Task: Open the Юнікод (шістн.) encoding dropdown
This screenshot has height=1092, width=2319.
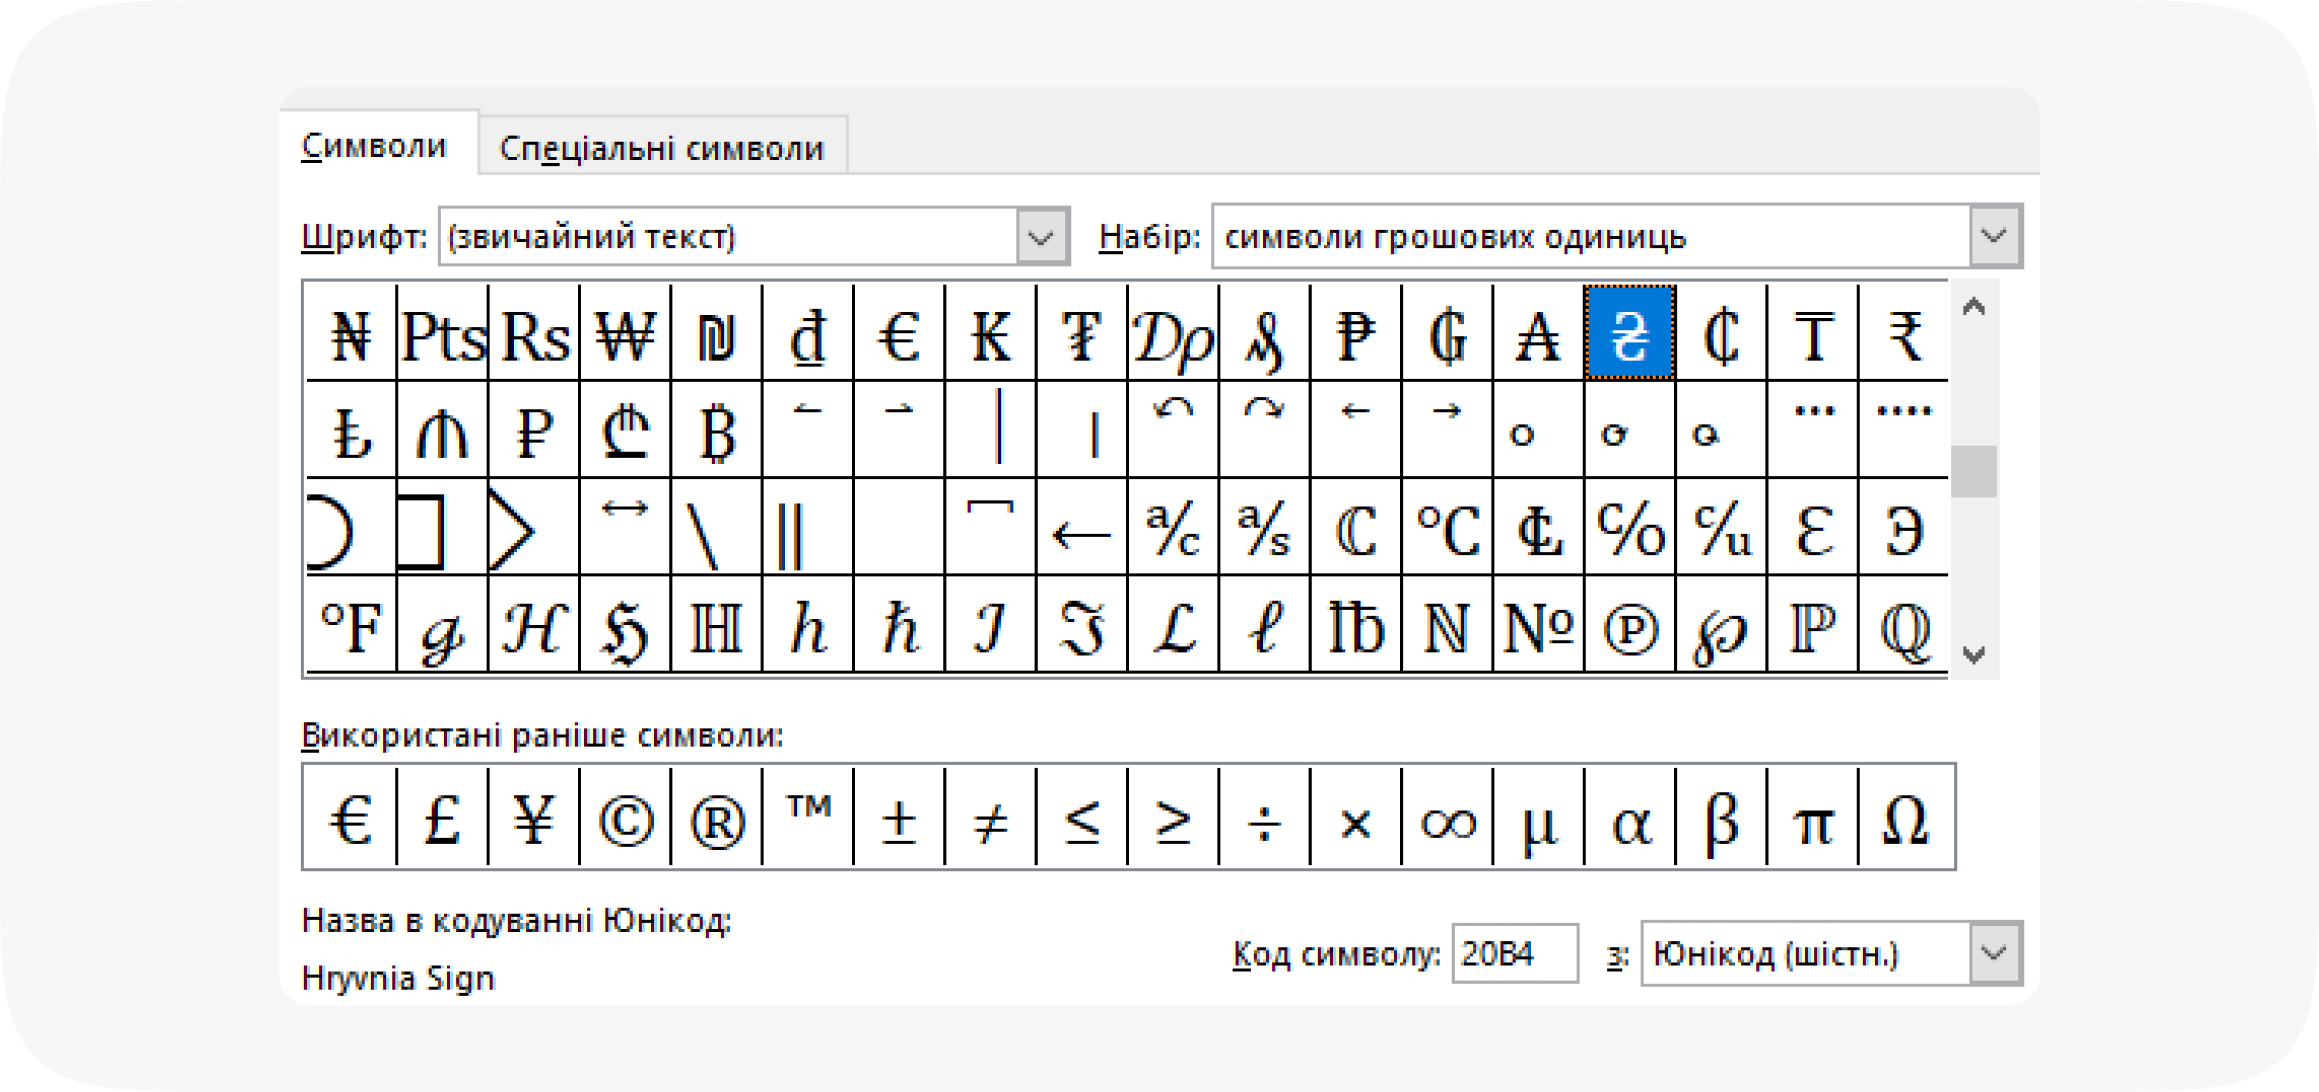Action: [1994, 953]
